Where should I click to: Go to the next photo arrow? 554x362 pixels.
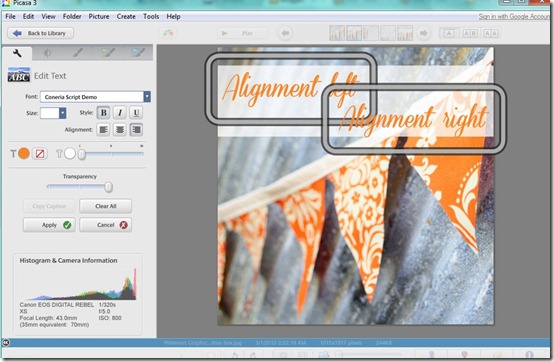pos(423,33)
